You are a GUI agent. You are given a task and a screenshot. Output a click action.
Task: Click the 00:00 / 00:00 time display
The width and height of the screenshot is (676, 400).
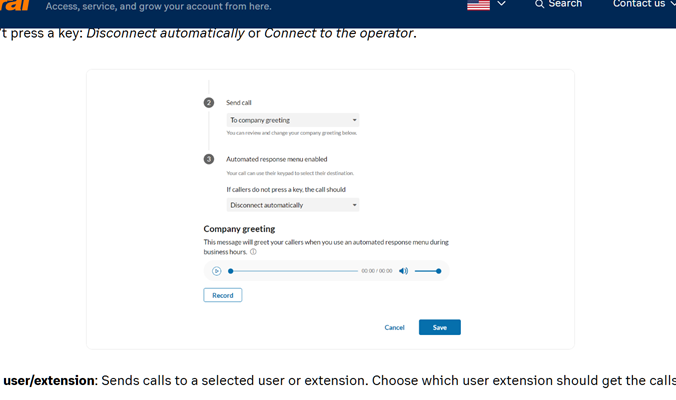[377, 271]
